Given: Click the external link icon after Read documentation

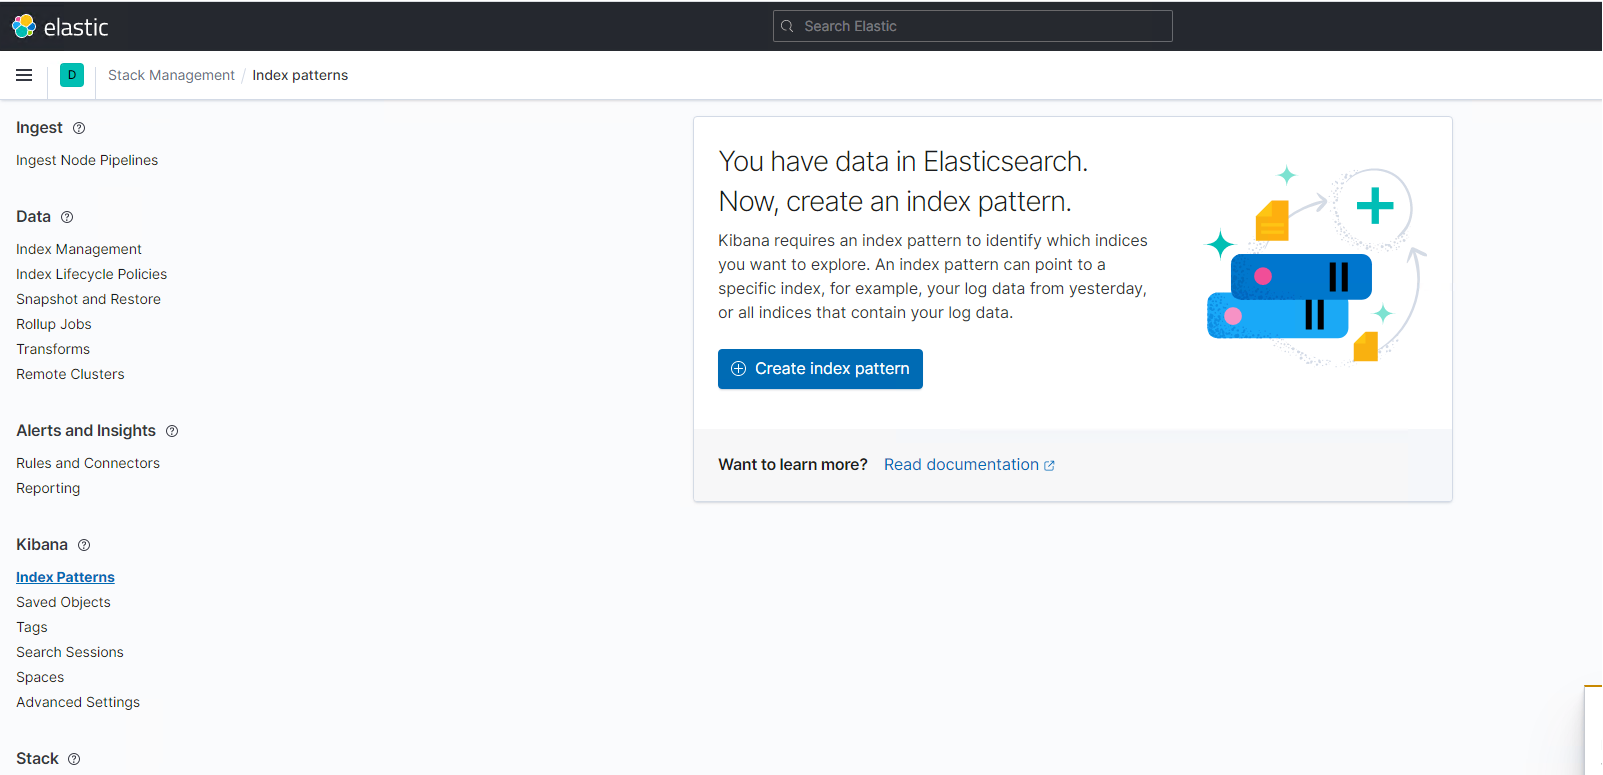Looking at the screenshot, I should pos(1049,466).
